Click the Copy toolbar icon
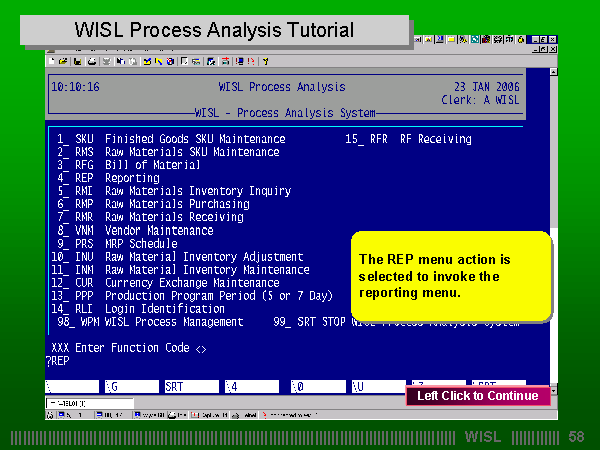Image resolution: width=600 pixels, height=450 pixels. (x=120, y=61)
